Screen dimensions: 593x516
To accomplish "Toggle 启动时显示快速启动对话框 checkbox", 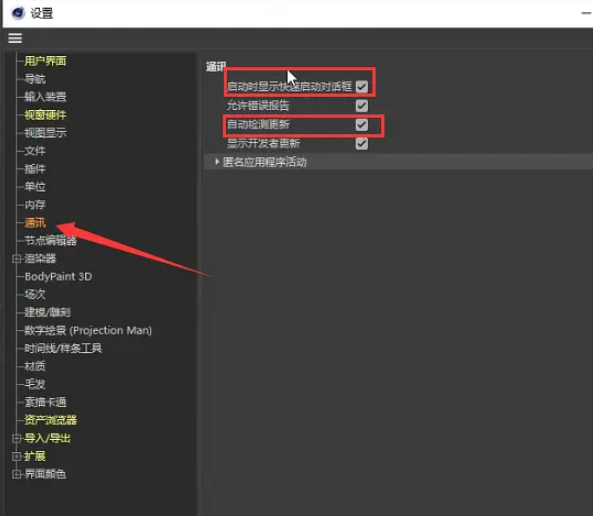I will (x=362, y=87).
